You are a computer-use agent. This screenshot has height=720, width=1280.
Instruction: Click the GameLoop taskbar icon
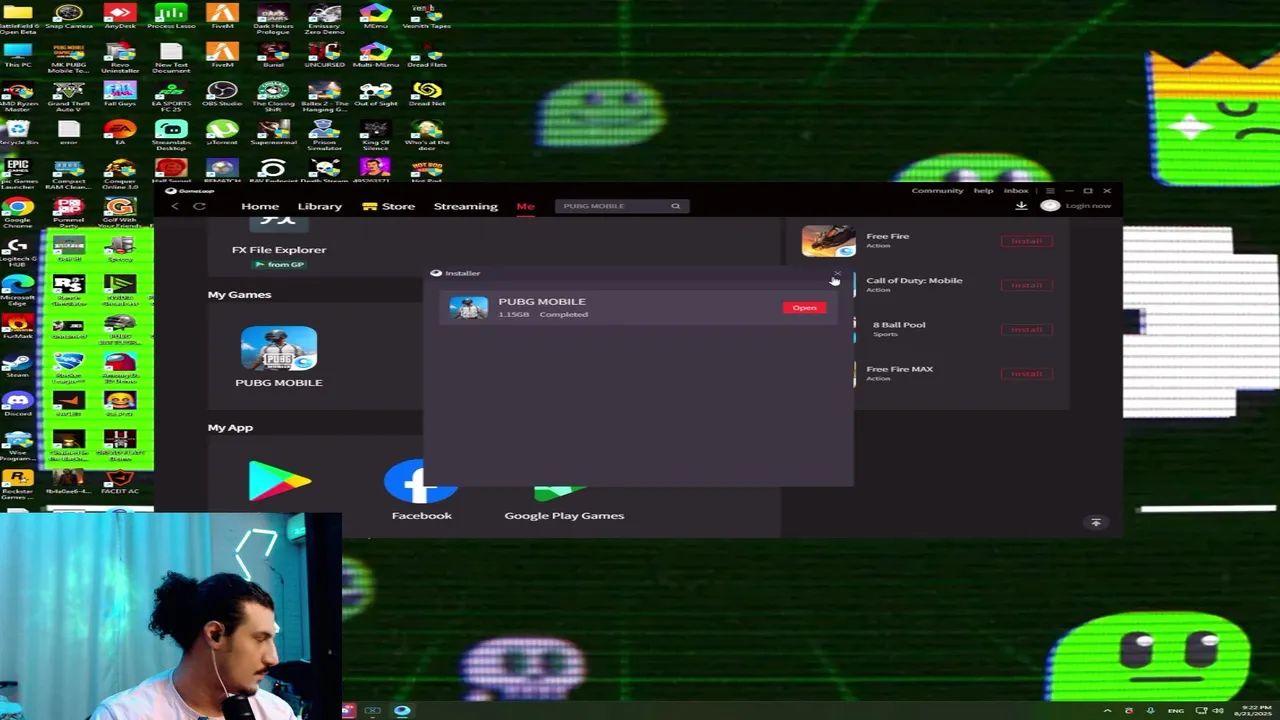point(402,711)
